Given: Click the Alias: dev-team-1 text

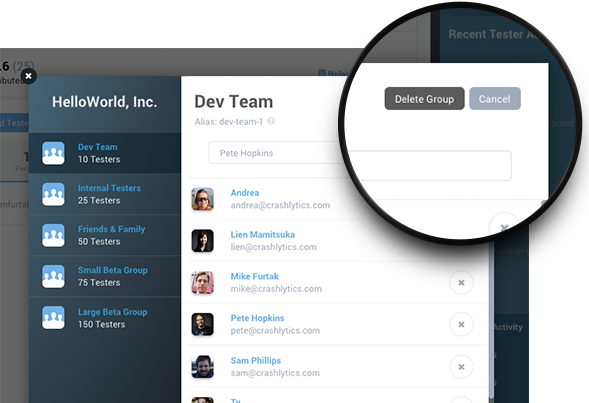Looking at the screenshot, I should pyautogui.click(x=229, y=122).
